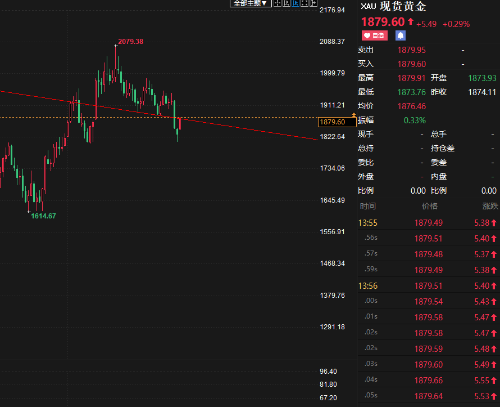Click the +0.29% change percentage
Viewport: 500px width, 407px height.
456,24
